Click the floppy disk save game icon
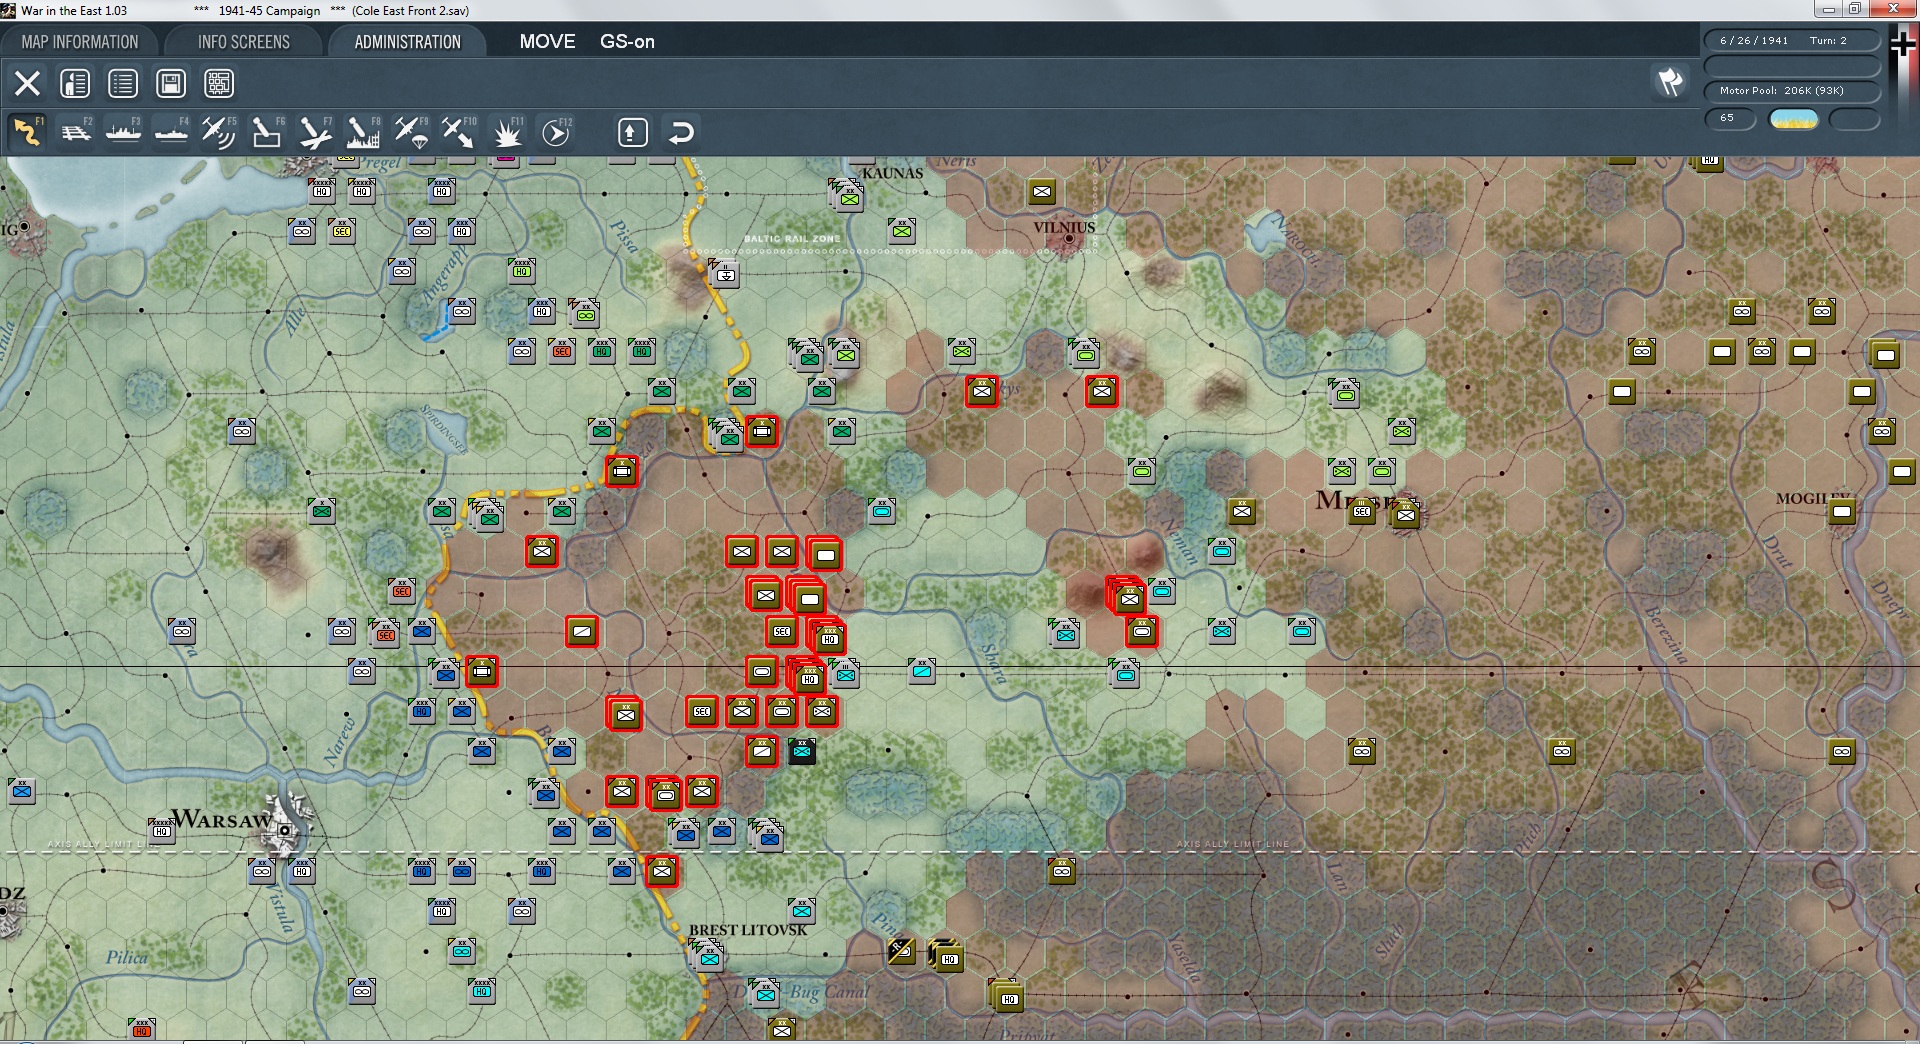The width and height of the screenshot is (1920, 1044). pyautogui.click(x=171, y=83)
